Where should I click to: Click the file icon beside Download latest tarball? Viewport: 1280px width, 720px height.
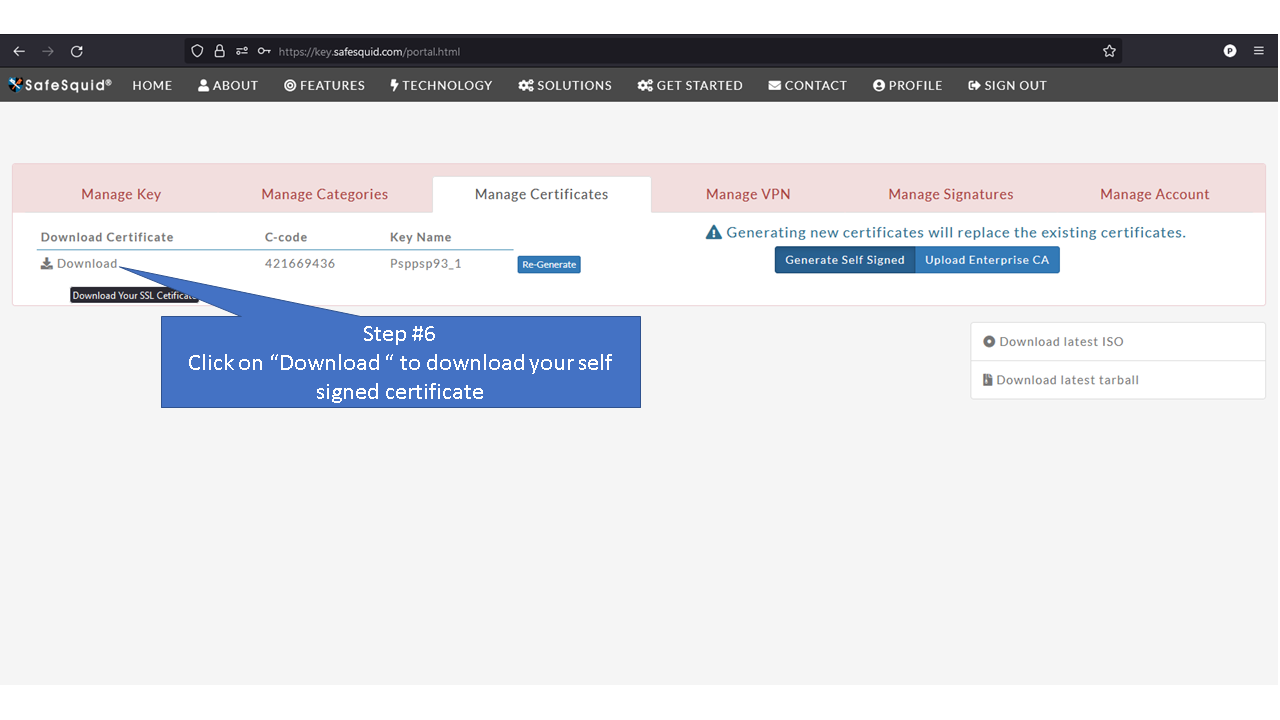point(989,380)
